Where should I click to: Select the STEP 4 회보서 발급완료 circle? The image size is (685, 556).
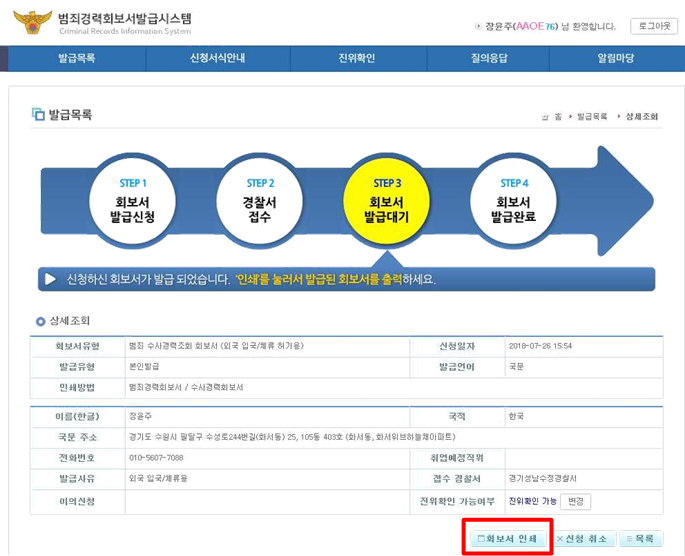pos(513,199)
